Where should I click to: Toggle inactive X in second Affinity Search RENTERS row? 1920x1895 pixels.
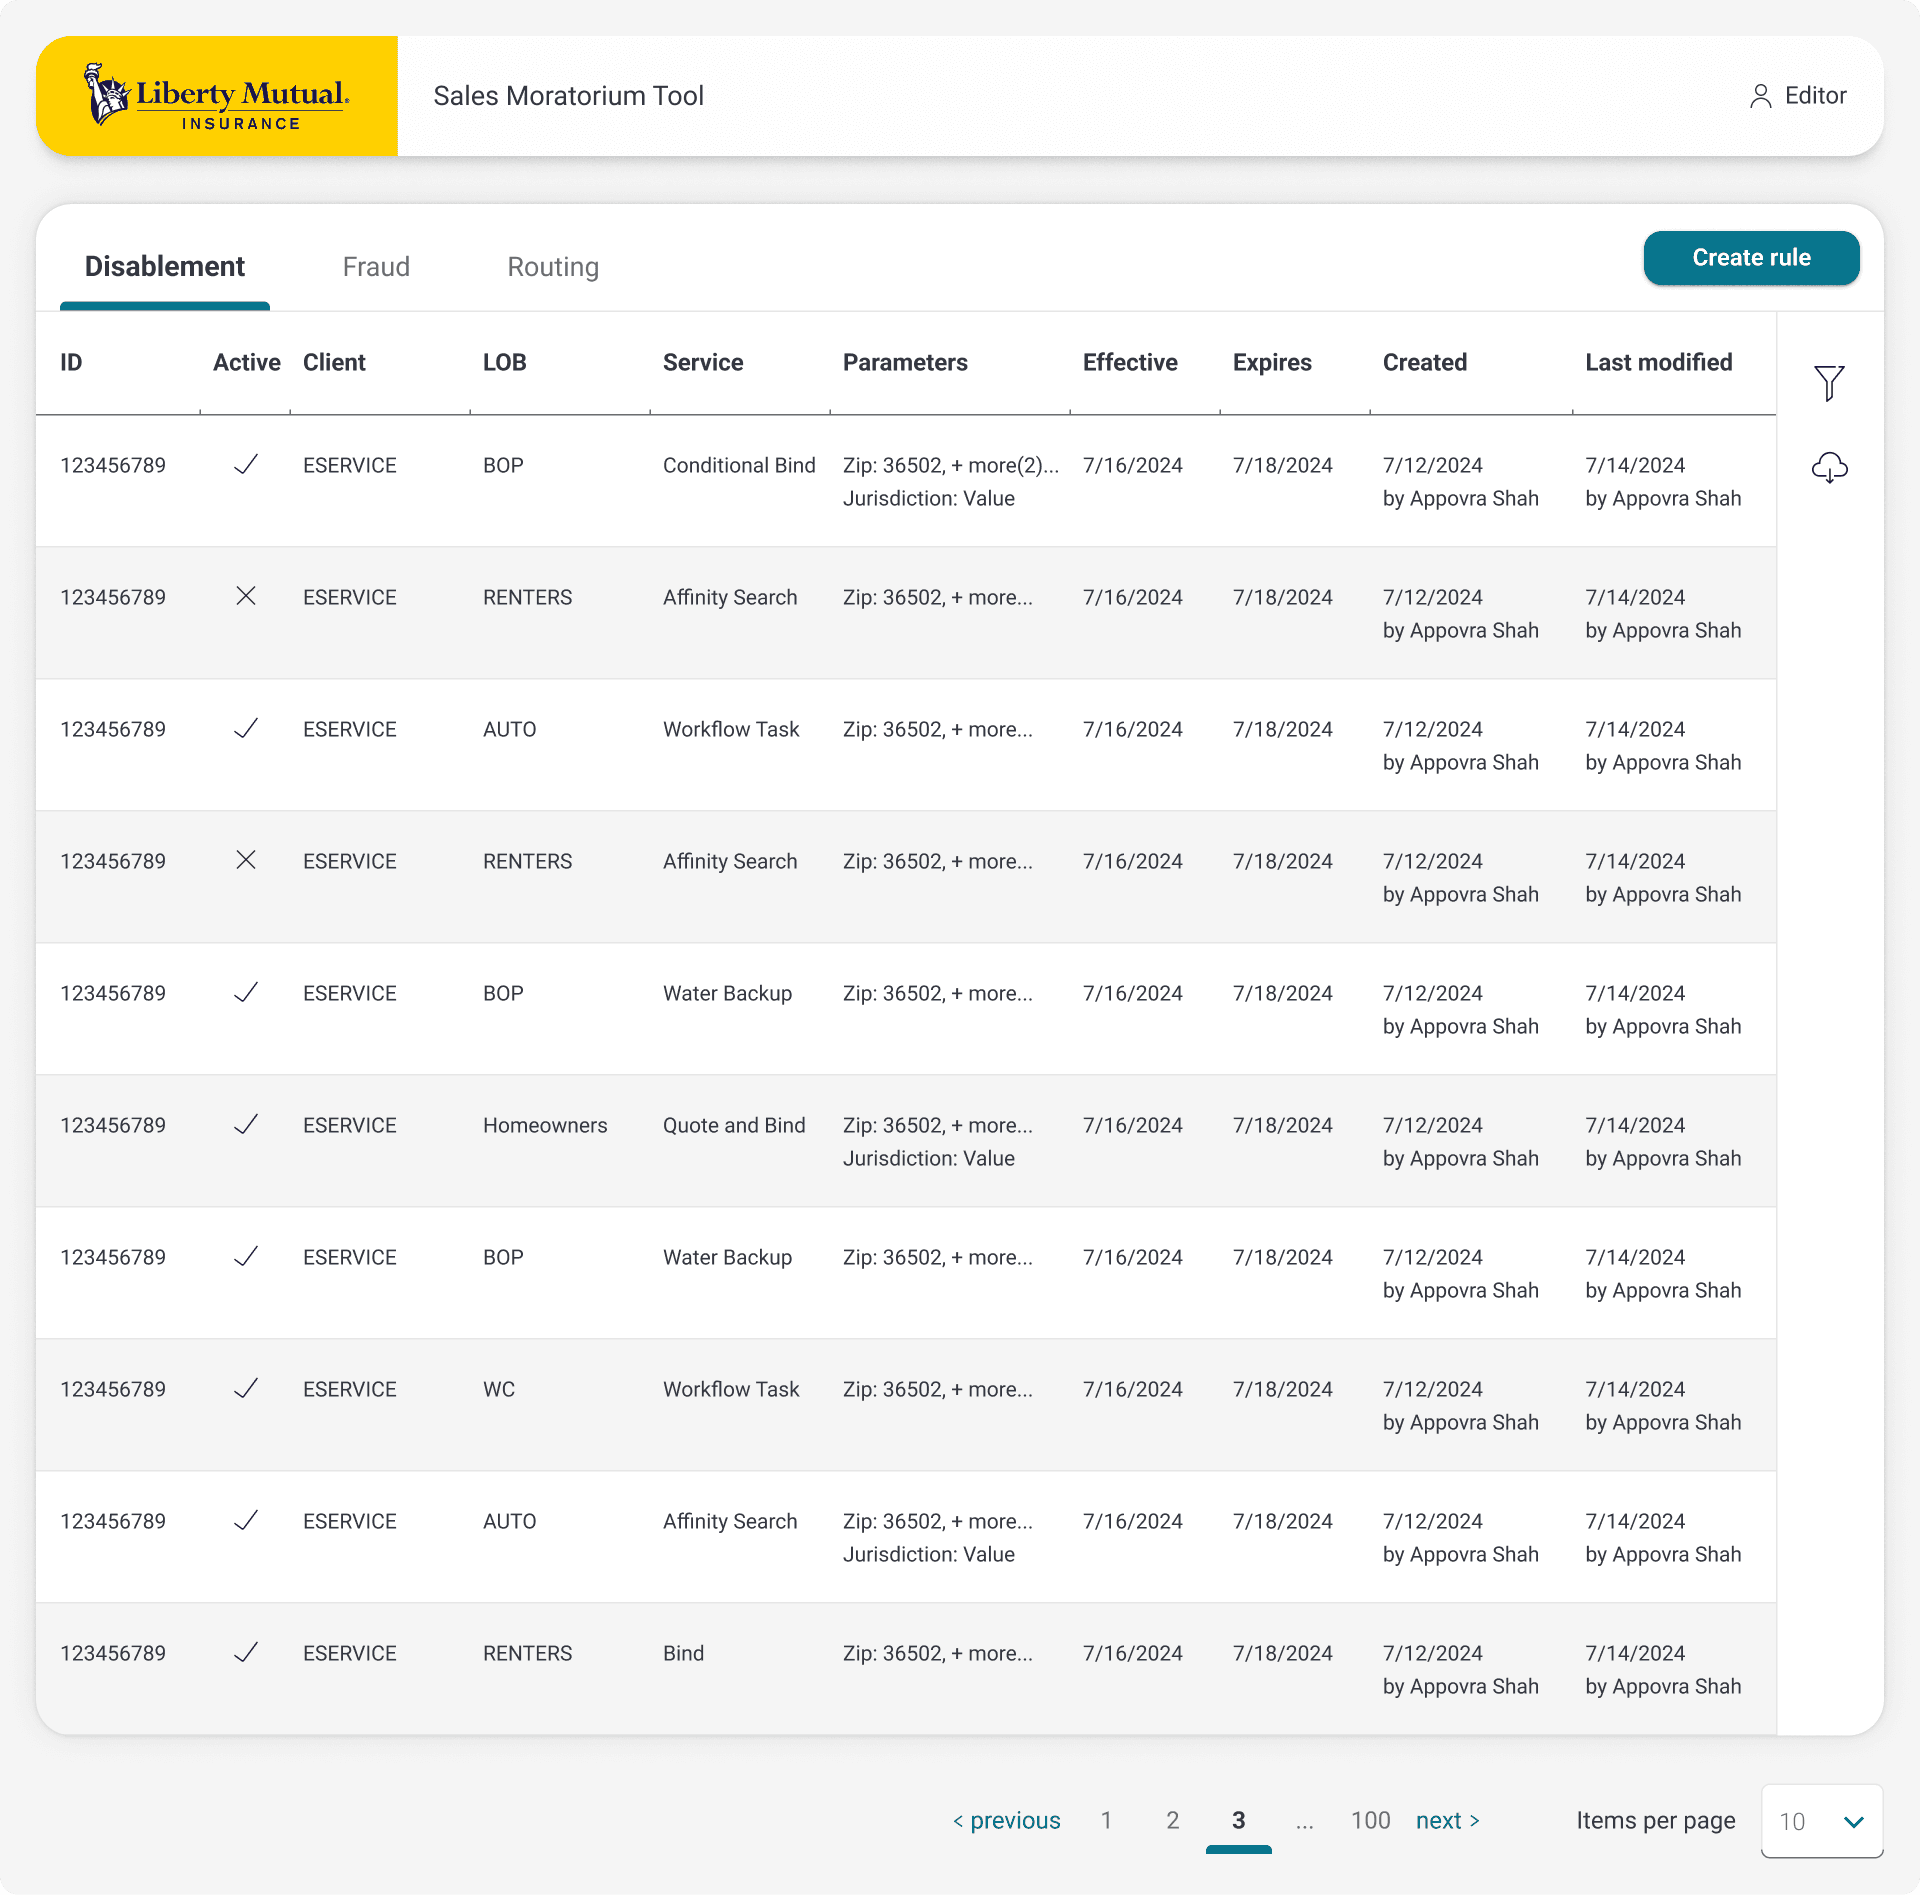(x=246, y=861)
